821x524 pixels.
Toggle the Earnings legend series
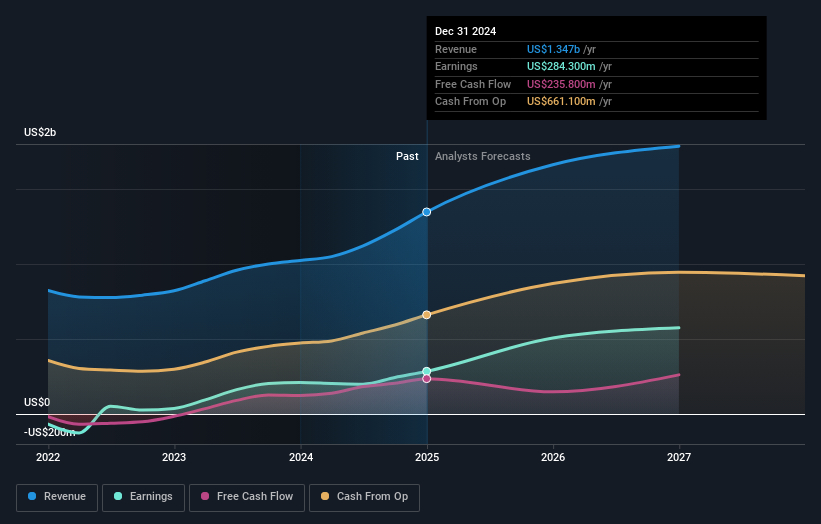(143, 497)
